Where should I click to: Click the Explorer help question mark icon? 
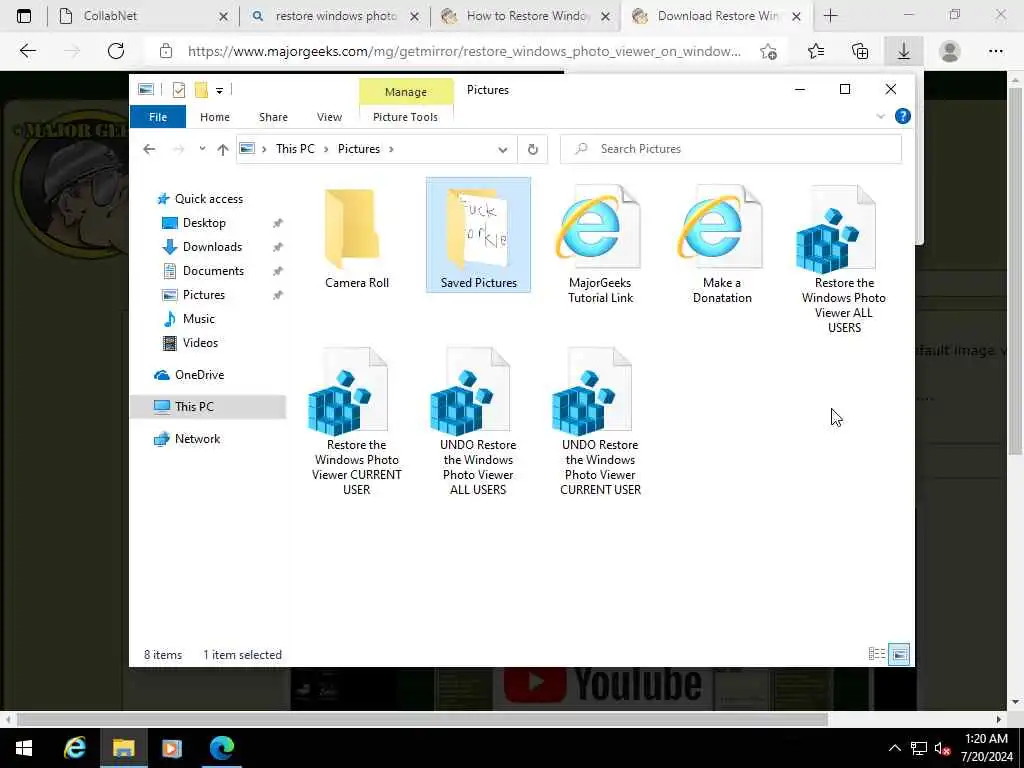pos(903,116)
